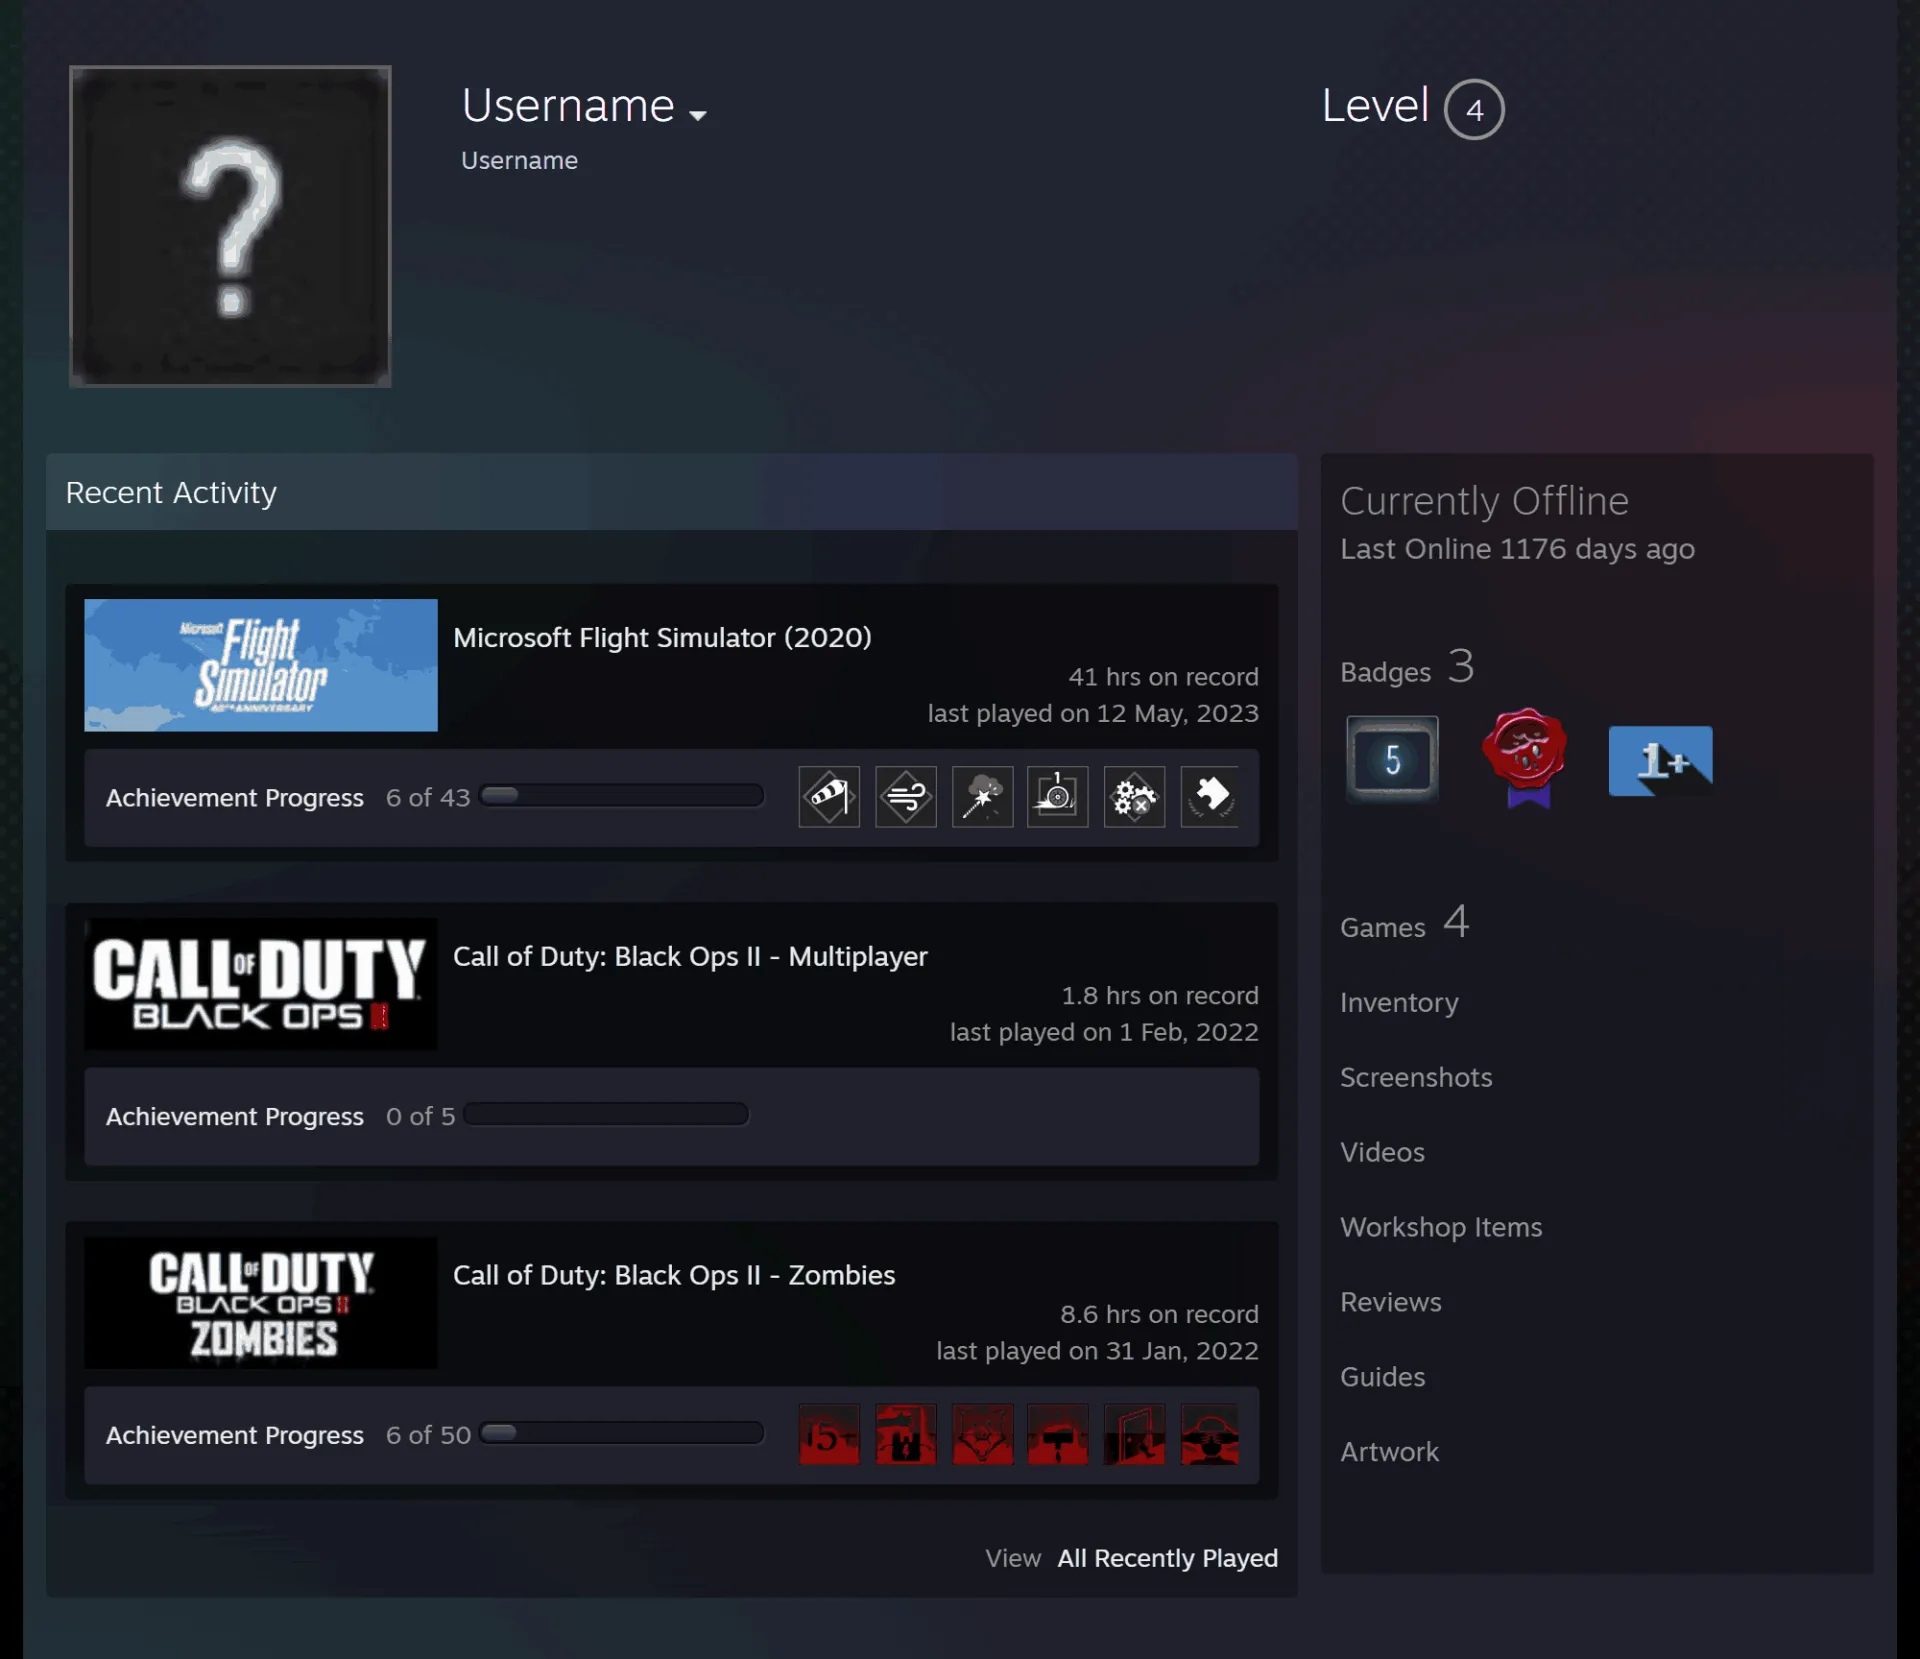Click the red tower Zombies achievement icon
Screen dimensions: 1920x1659
coord(906,1435)
